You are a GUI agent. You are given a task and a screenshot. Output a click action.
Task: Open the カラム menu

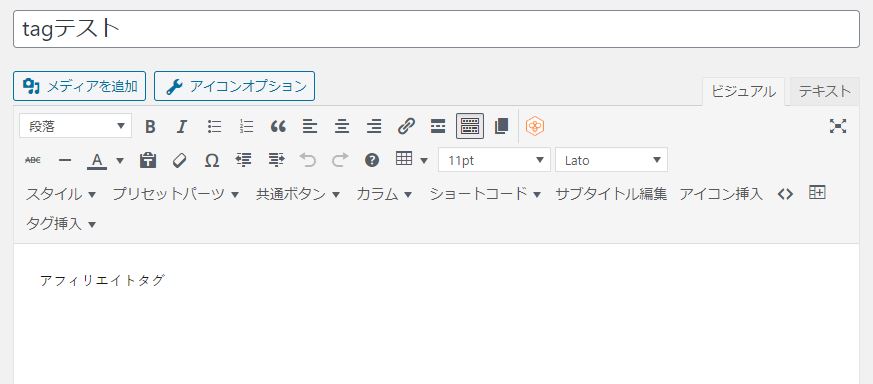click(384, 194)
